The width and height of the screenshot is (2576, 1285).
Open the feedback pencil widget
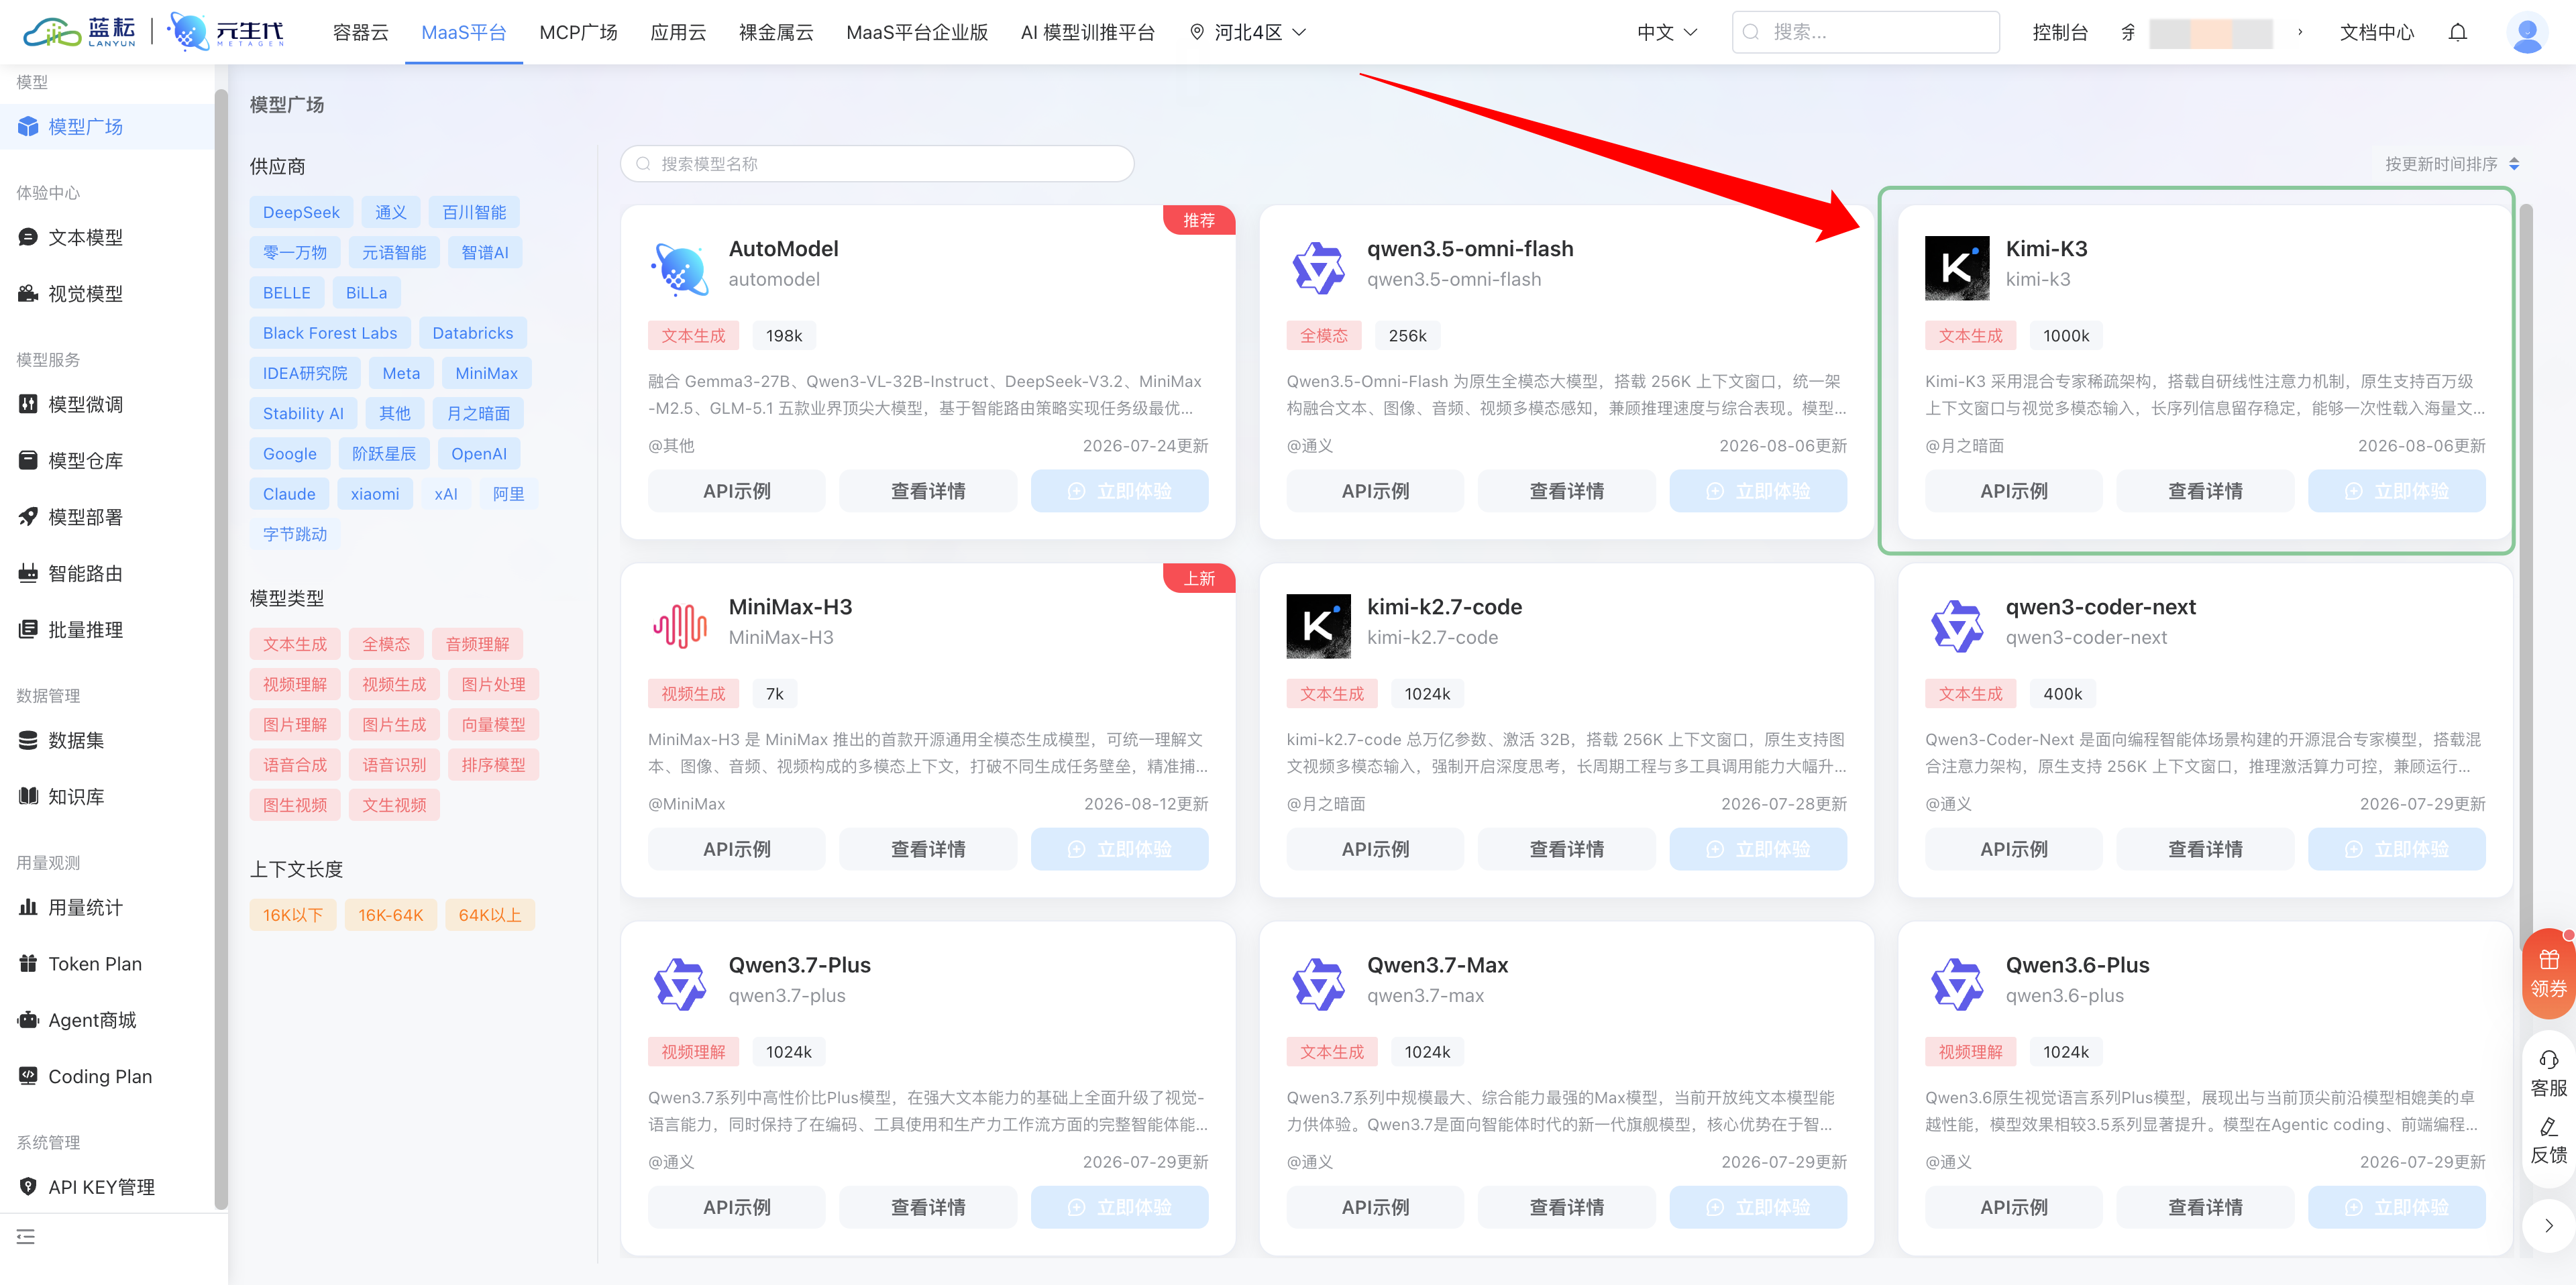[2548, 1141]
